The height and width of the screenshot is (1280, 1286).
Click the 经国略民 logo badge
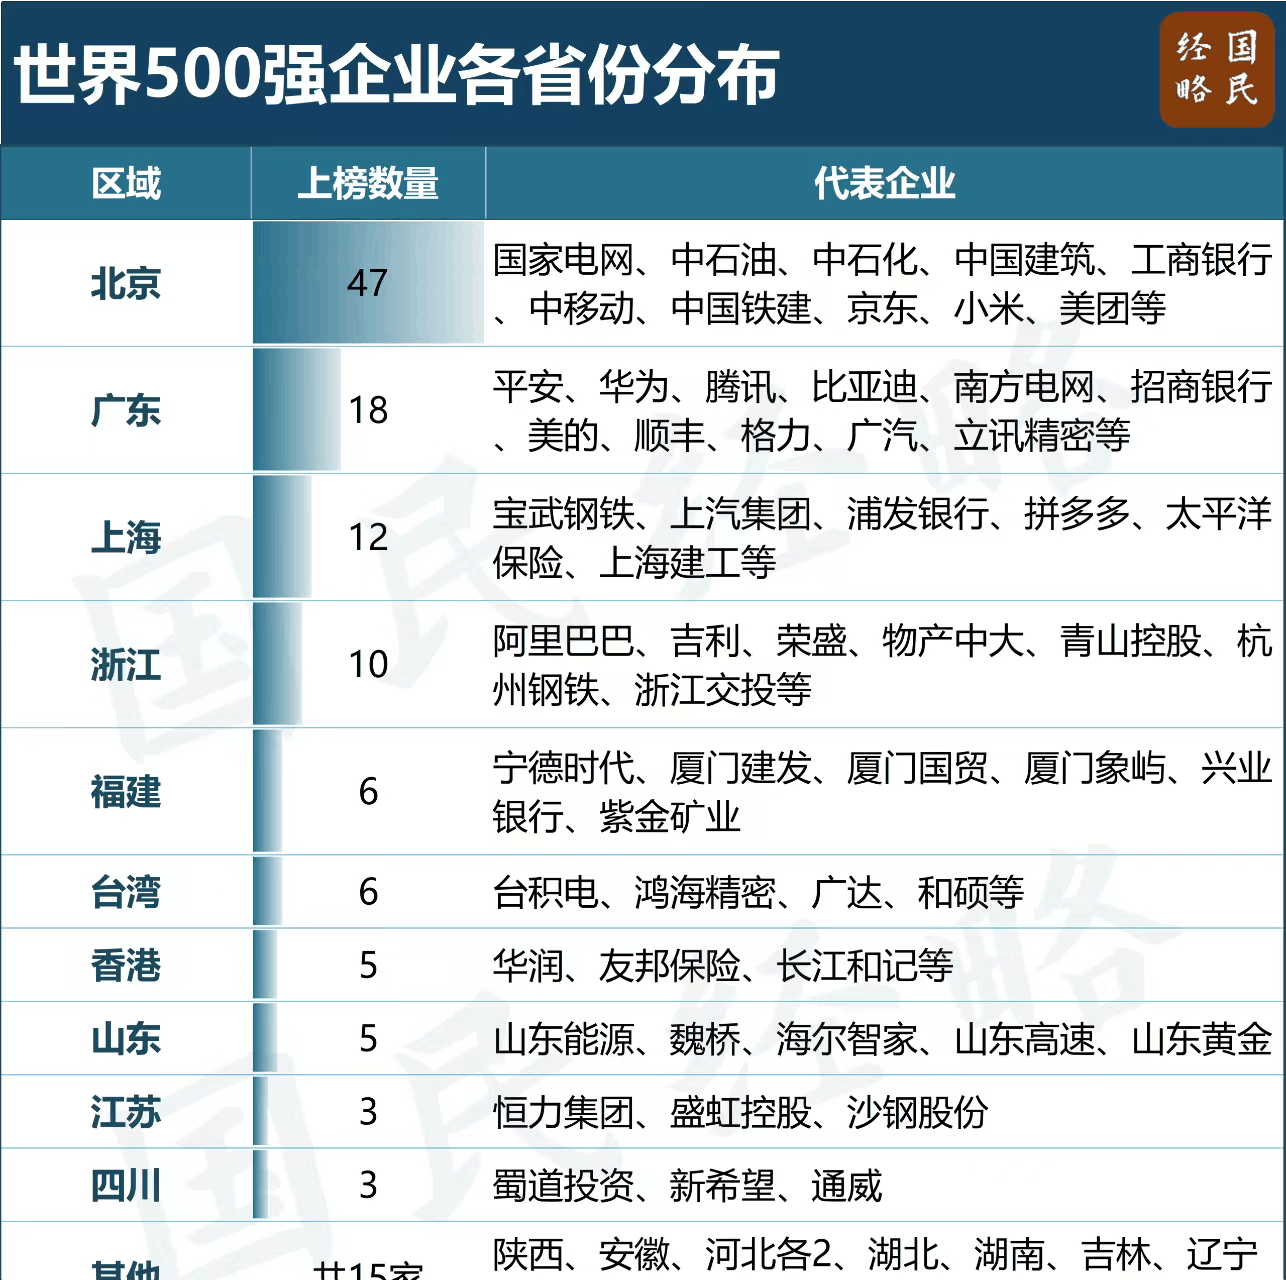point(1217,71)
